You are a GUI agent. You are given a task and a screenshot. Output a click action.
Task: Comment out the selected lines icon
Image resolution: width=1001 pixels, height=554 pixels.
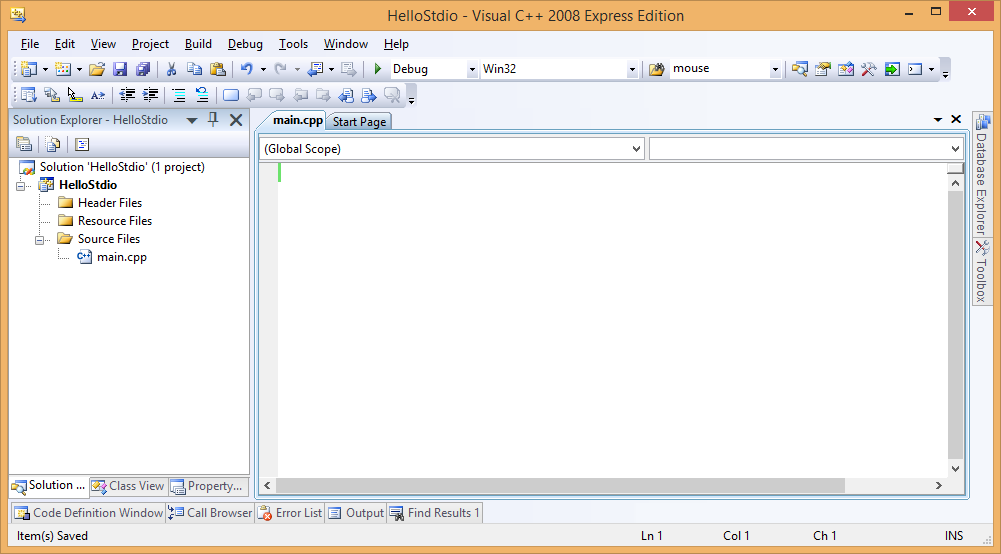[x=179, y=95]
